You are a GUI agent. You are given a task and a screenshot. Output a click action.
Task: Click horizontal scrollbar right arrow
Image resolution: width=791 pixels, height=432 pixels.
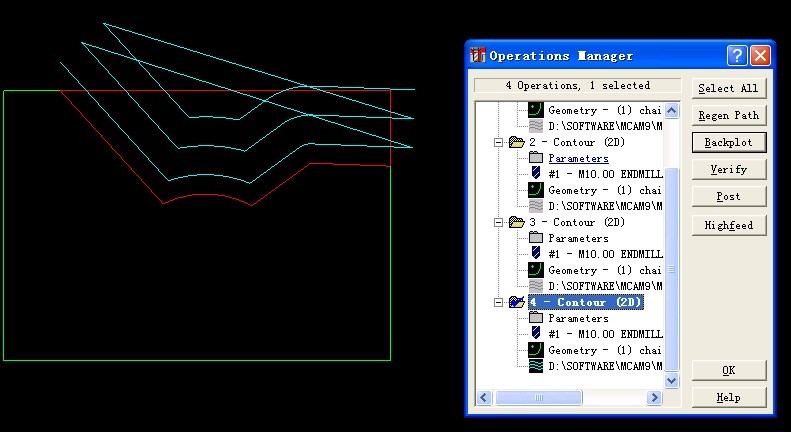[655, 398]
